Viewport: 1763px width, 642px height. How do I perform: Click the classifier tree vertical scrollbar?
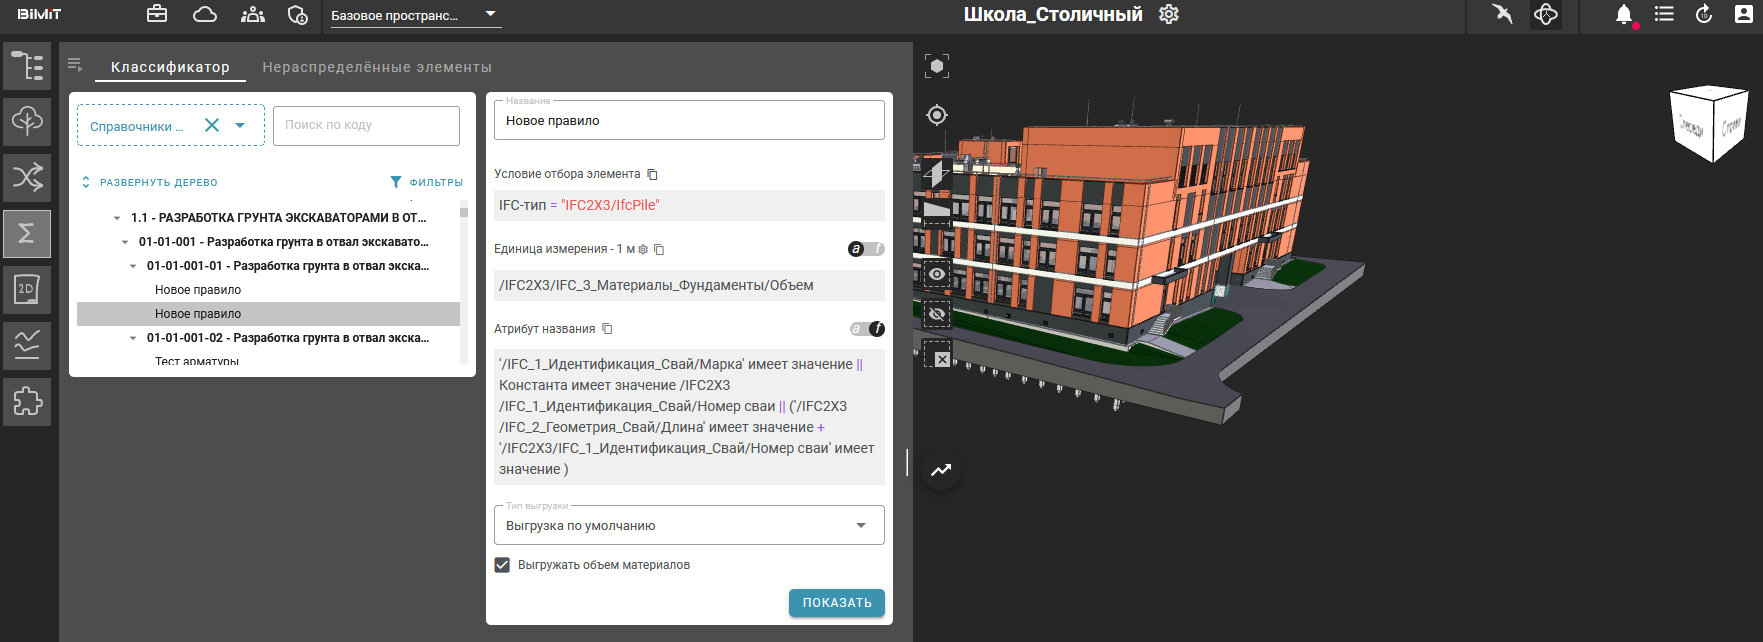click(x=464, y=280)
